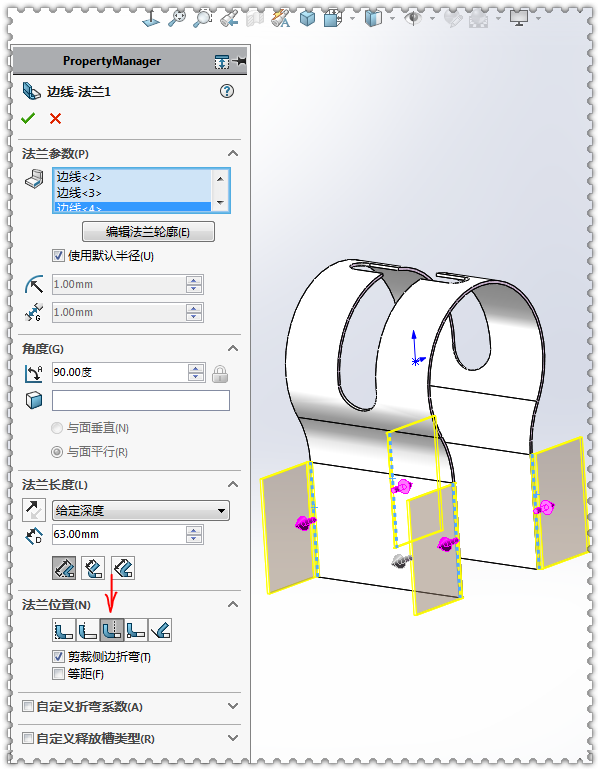
Task: Enable 自定义释放槽类型(R) checkbox
Action: 28,738
